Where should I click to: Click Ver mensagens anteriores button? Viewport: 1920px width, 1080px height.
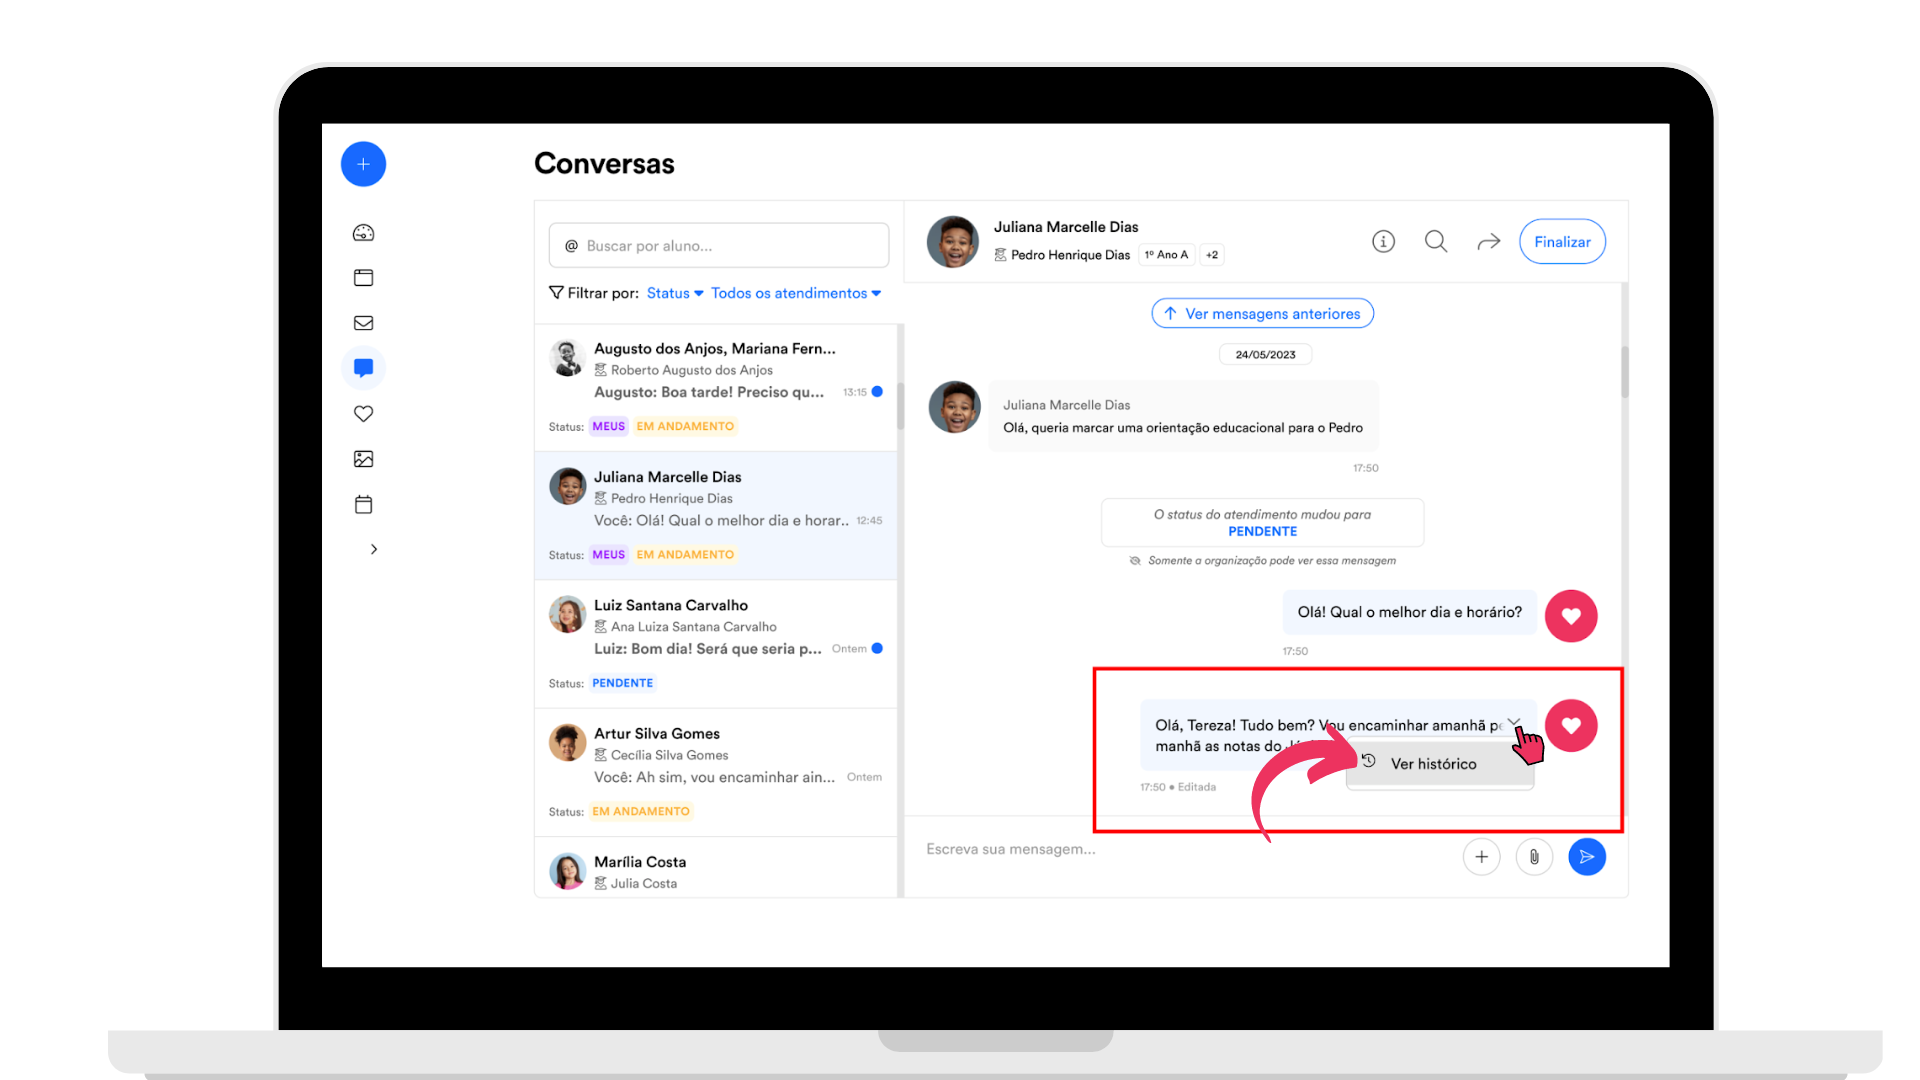[x=1262, y=314]
